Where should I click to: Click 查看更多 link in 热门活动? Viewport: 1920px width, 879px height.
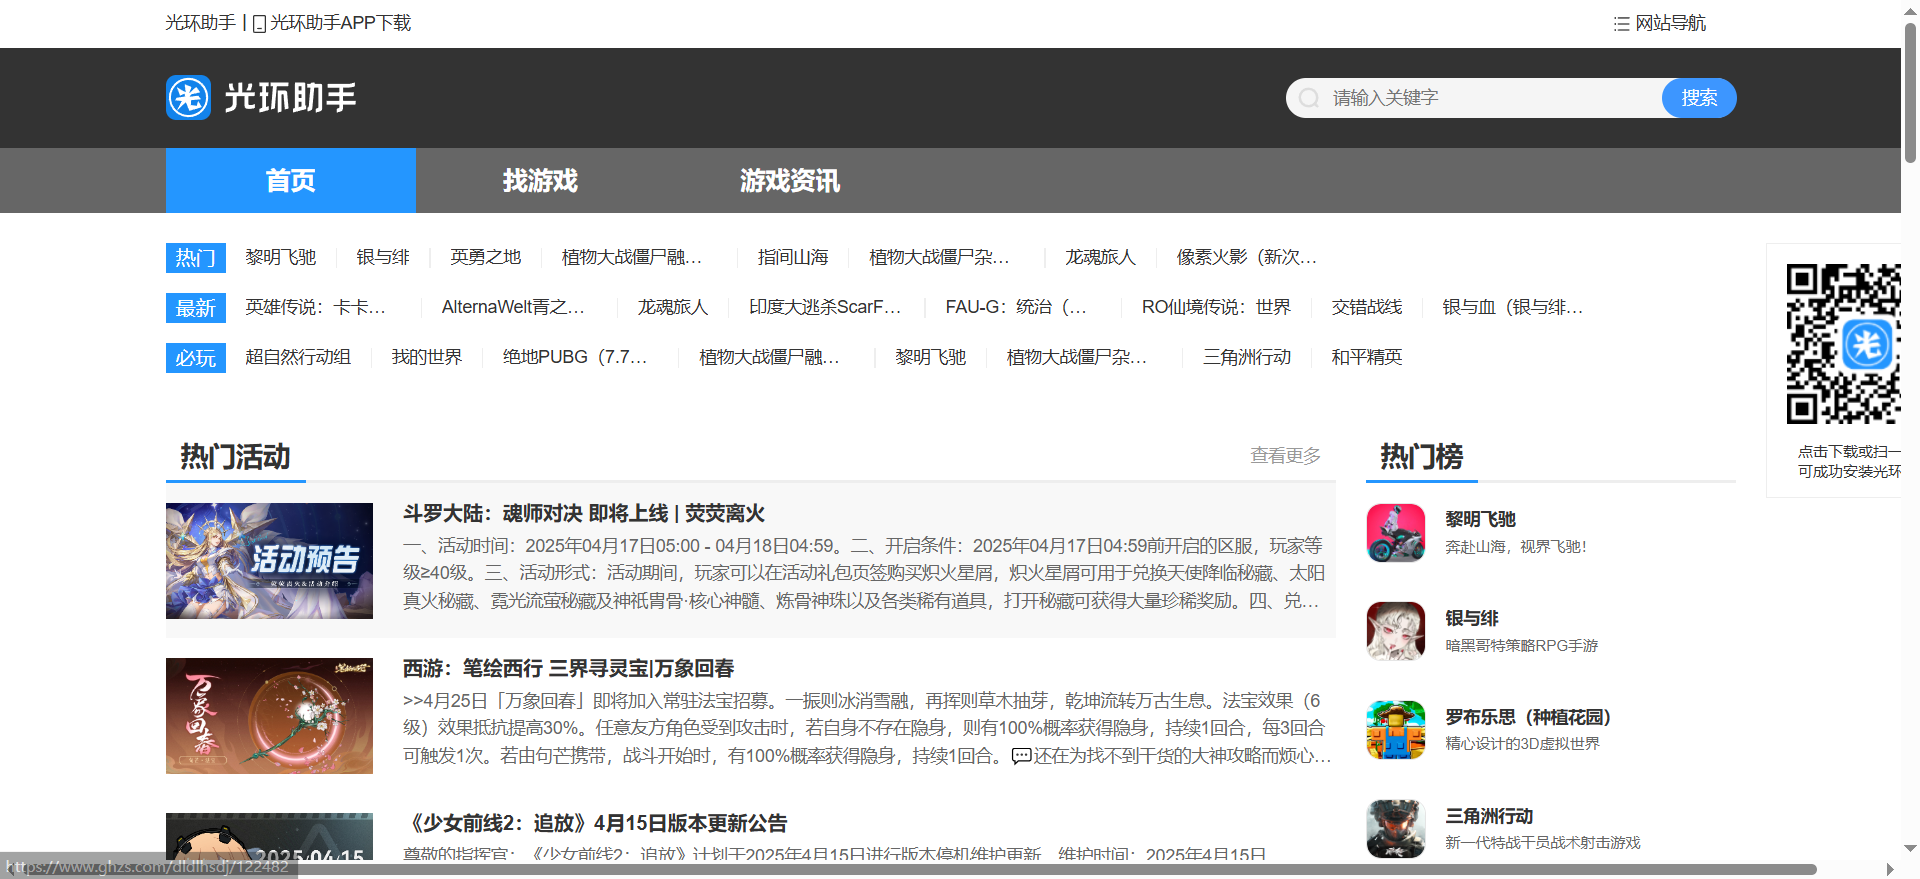[1285, 456]
